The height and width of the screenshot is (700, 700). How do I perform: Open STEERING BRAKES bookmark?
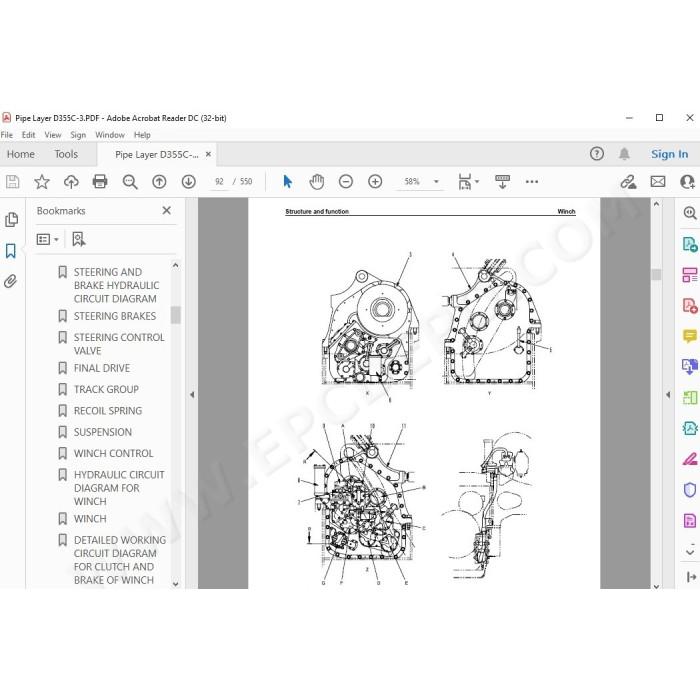115,316
